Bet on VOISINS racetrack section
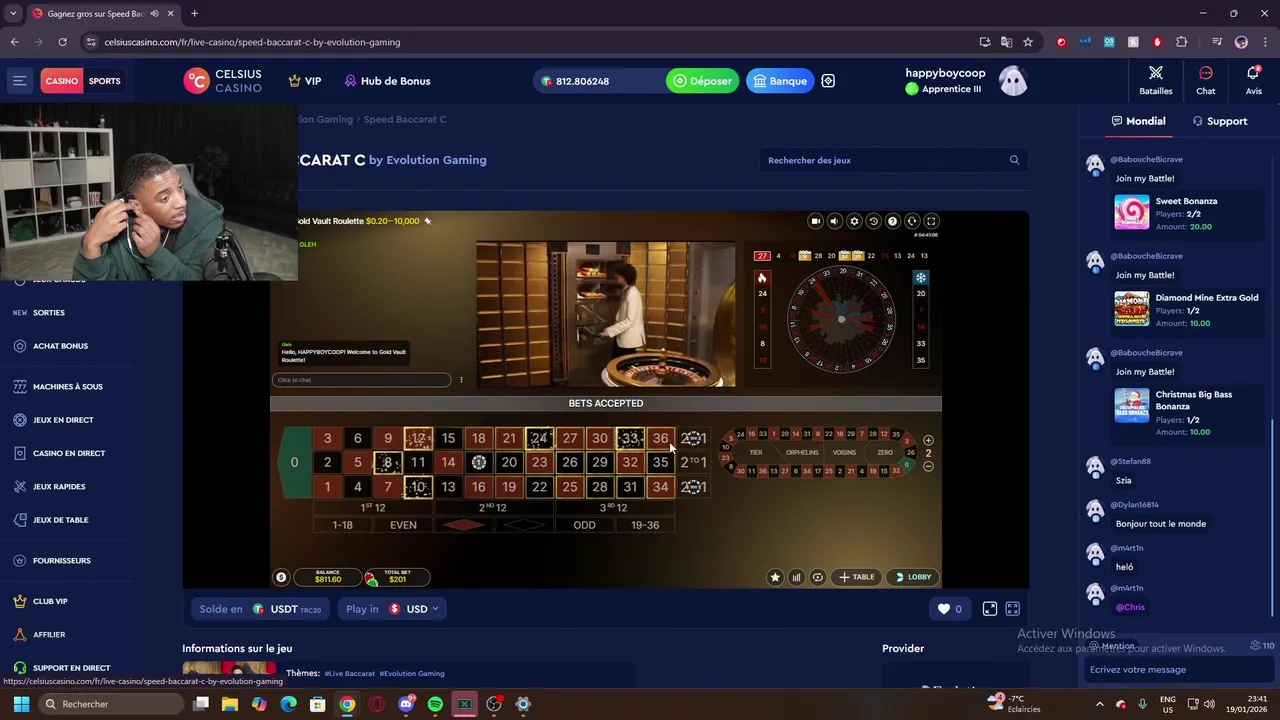Image resolution: width=1280 pixels, height=720 pixels. [845, 452]
